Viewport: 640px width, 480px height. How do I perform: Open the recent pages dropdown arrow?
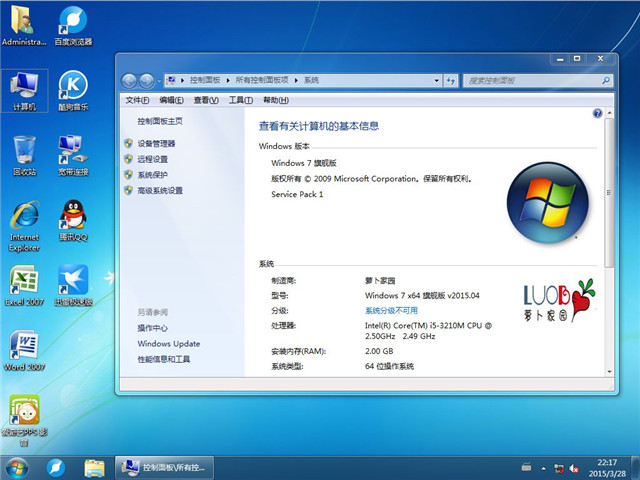[159, 81]
